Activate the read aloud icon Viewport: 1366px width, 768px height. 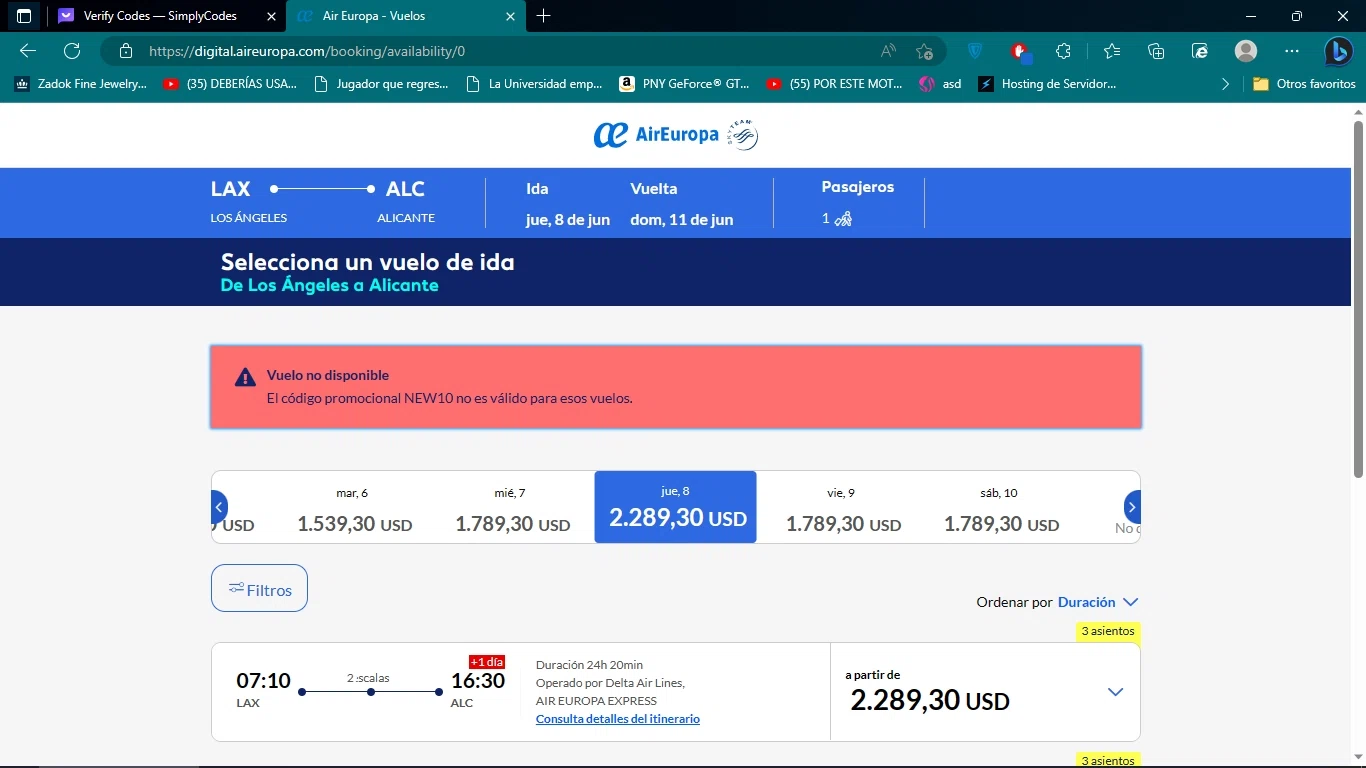point(888,51)
